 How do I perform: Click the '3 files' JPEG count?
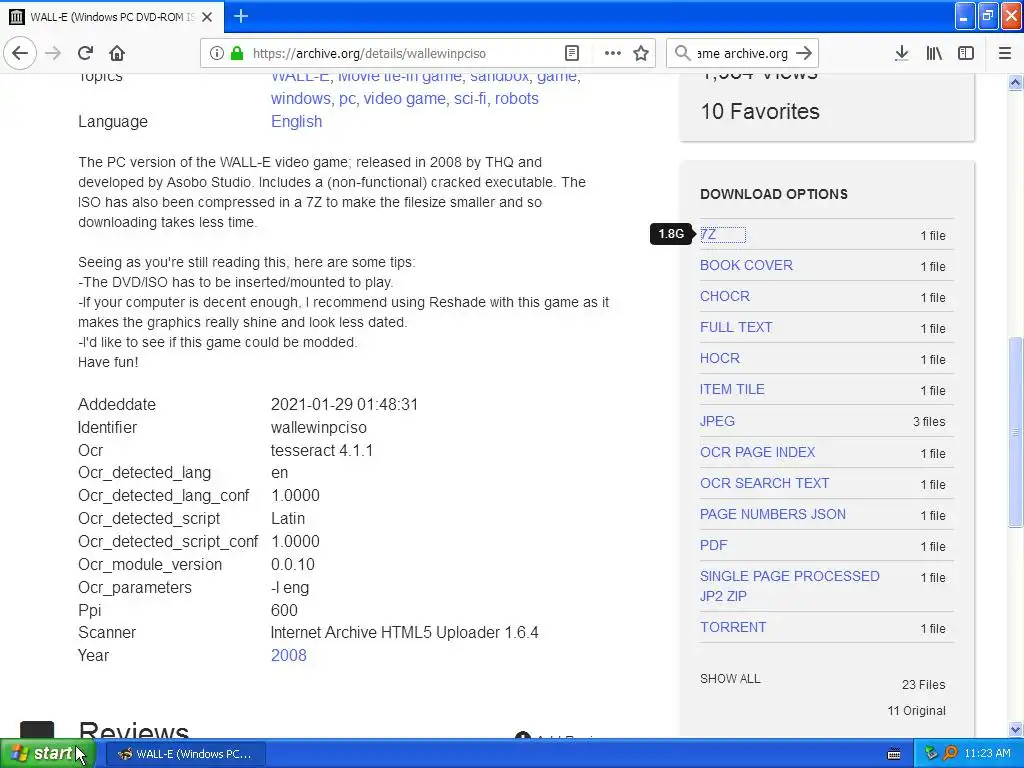point(929,422)
